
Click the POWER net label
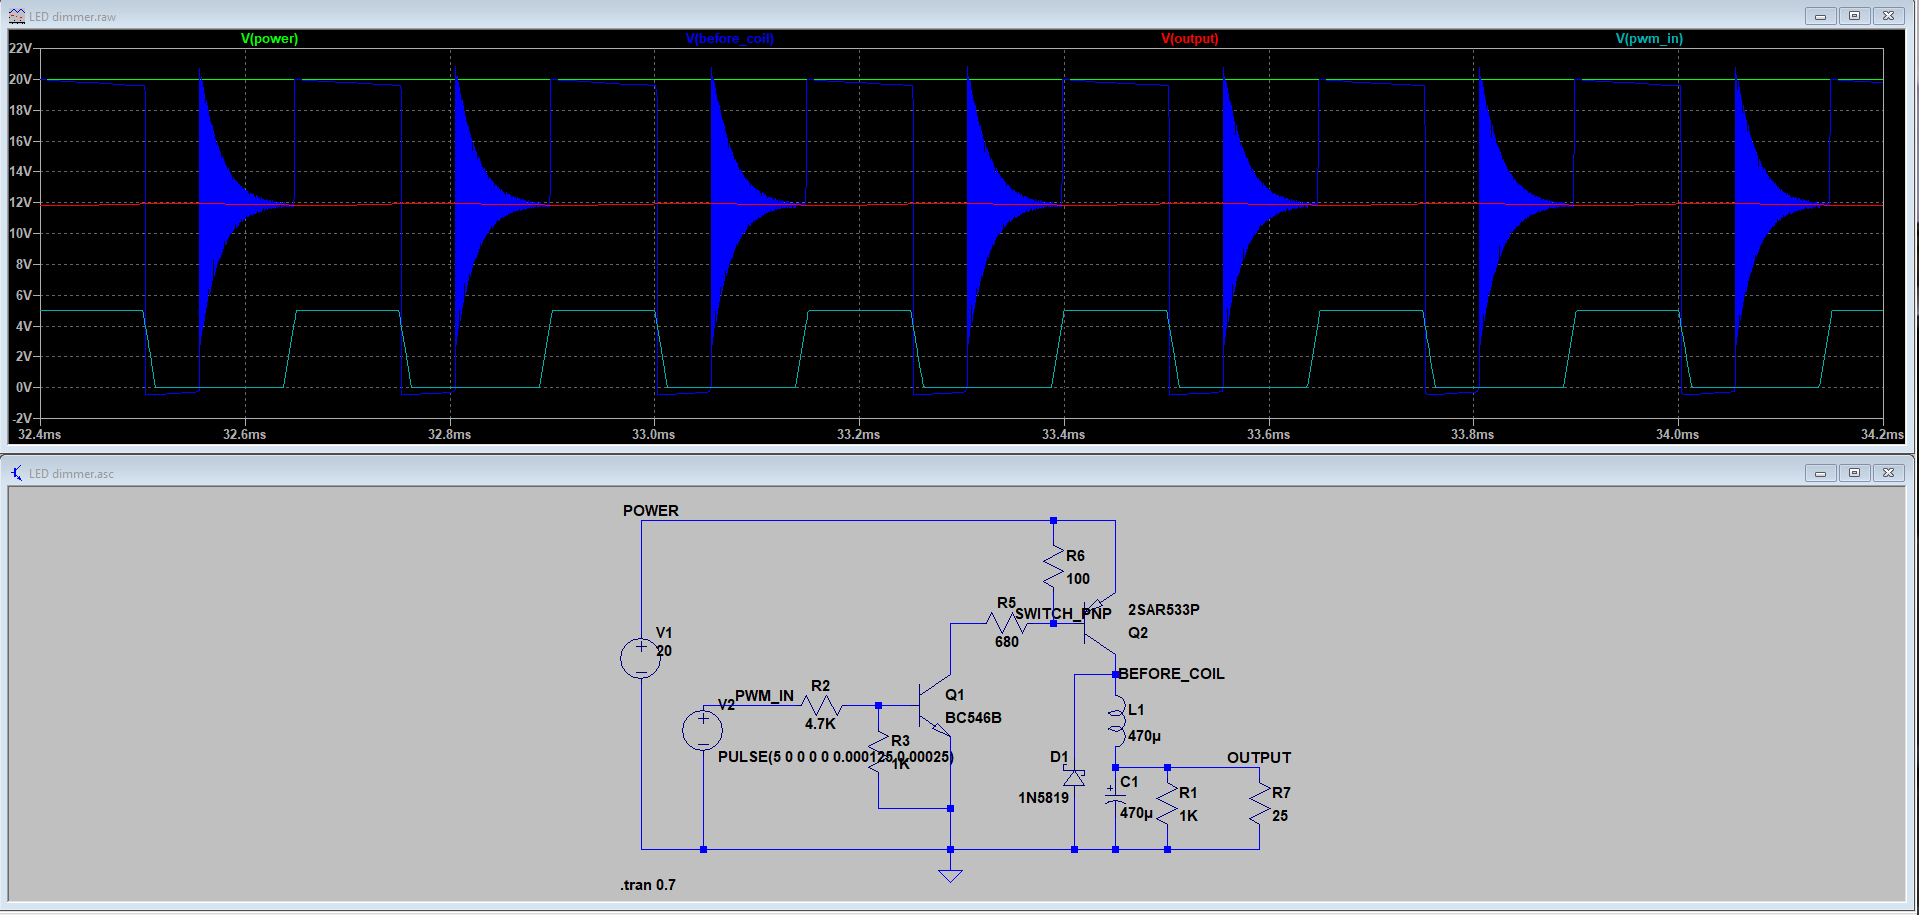click(651, 511)
